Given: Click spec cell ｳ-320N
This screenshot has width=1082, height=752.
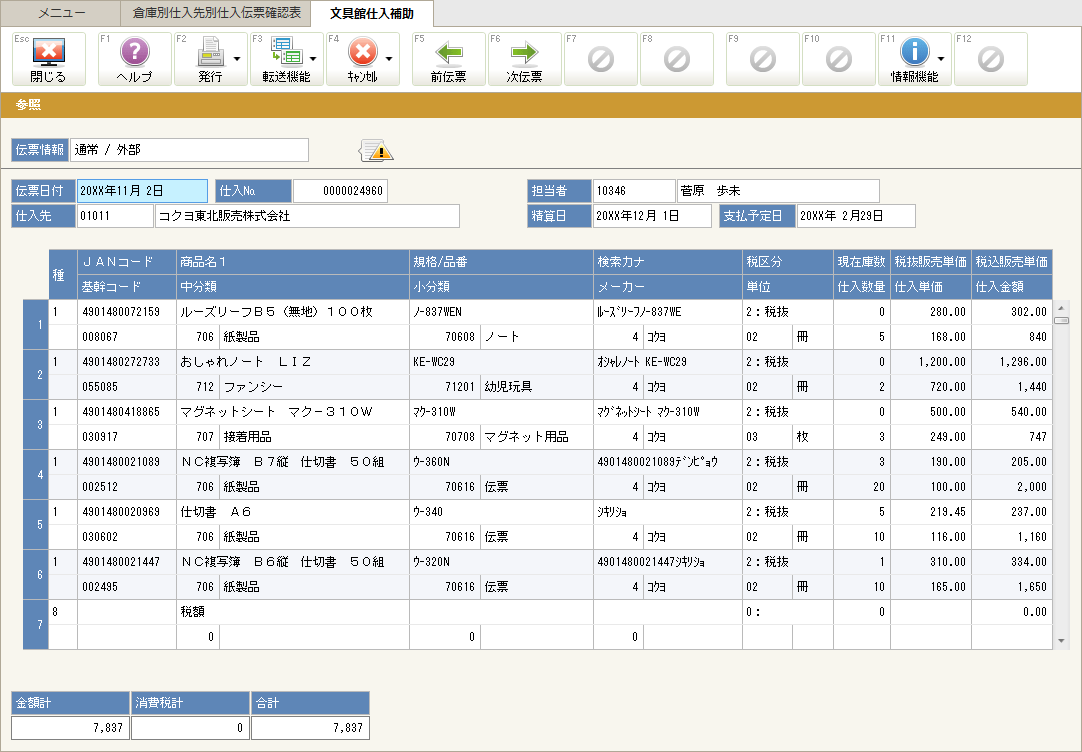Looking at the screenshot, I should [501, 562].
